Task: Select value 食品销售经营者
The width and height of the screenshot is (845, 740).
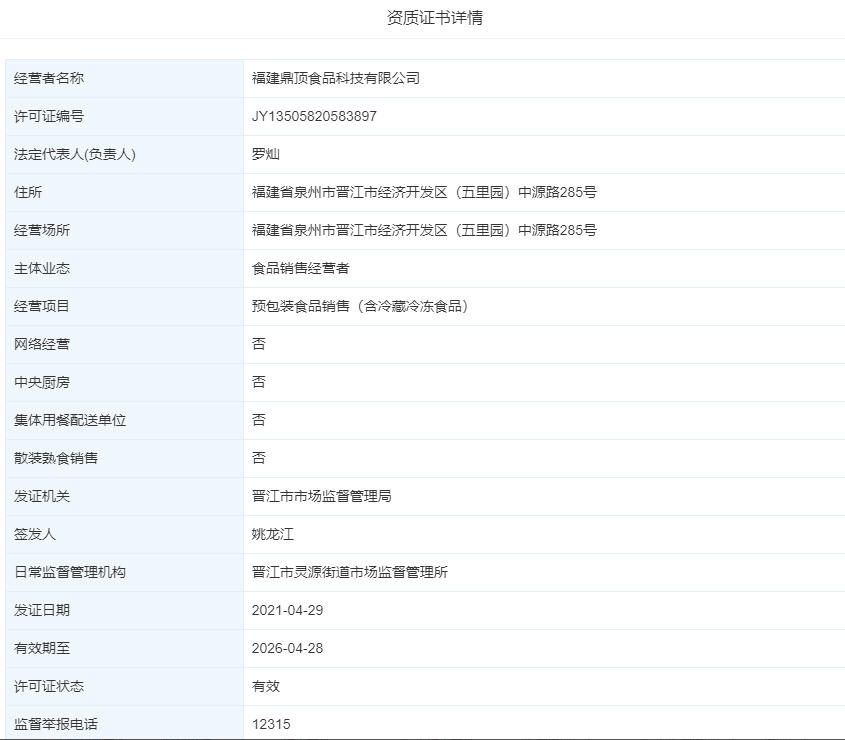Action: pos(301,268)
